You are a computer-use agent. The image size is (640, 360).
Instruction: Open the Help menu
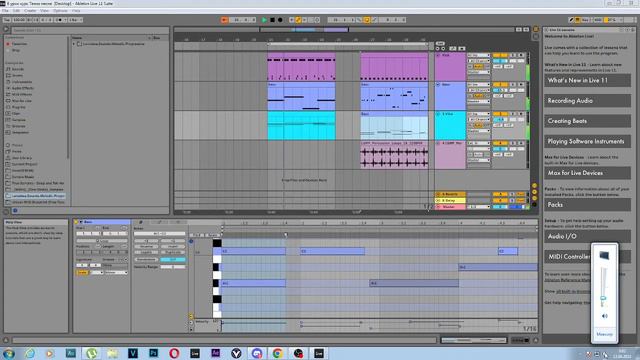76,11
